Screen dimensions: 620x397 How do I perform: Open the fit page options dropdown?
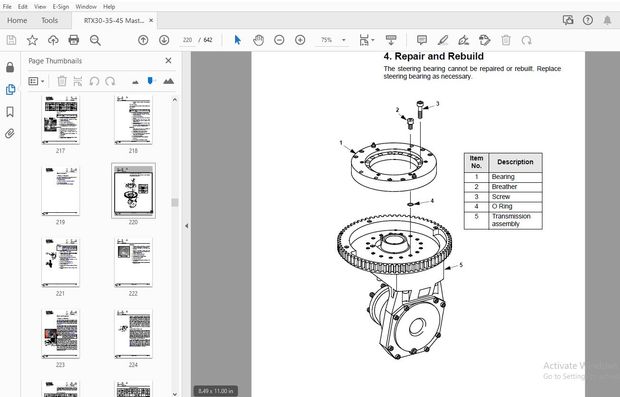[x=367, y=40]
